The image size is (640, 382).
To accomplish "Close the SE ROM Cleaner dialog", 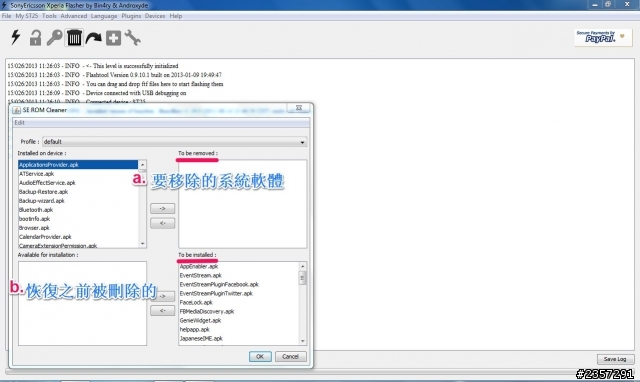I will tap(299, 108).
